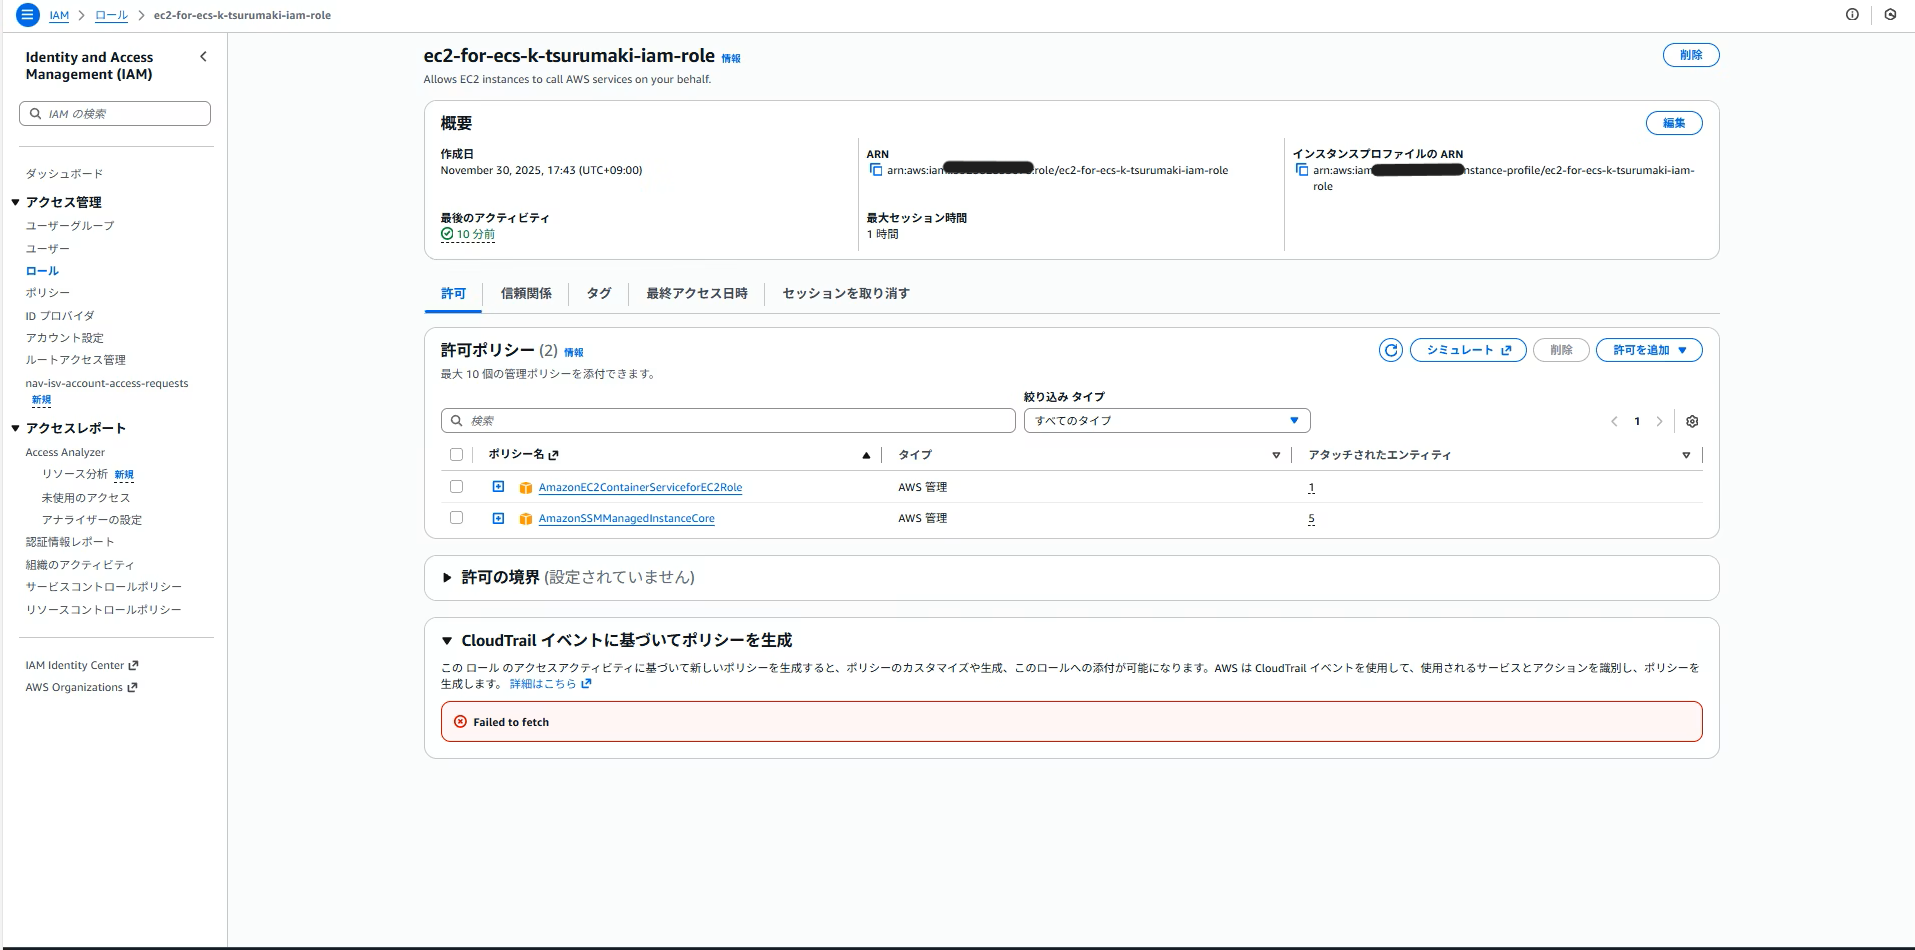
Task: Open サービスコントロールポリシー in the sidebar
Action: [104, 587]
